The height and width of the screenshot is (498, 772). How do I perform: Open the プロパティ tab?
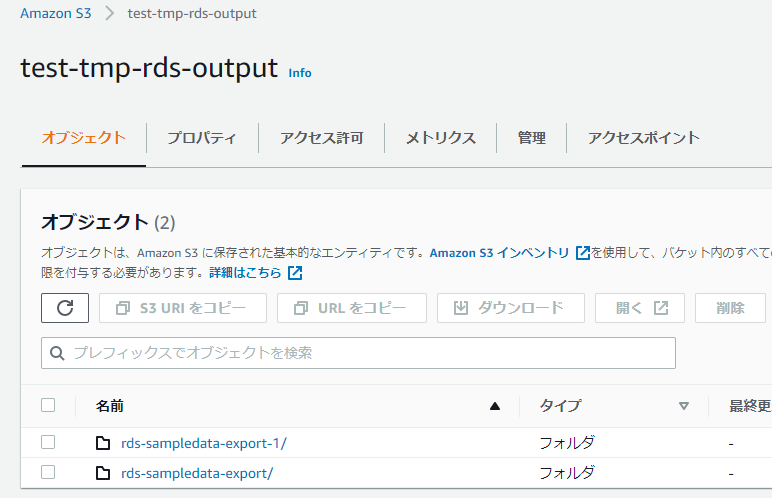[x=202, y=138]
